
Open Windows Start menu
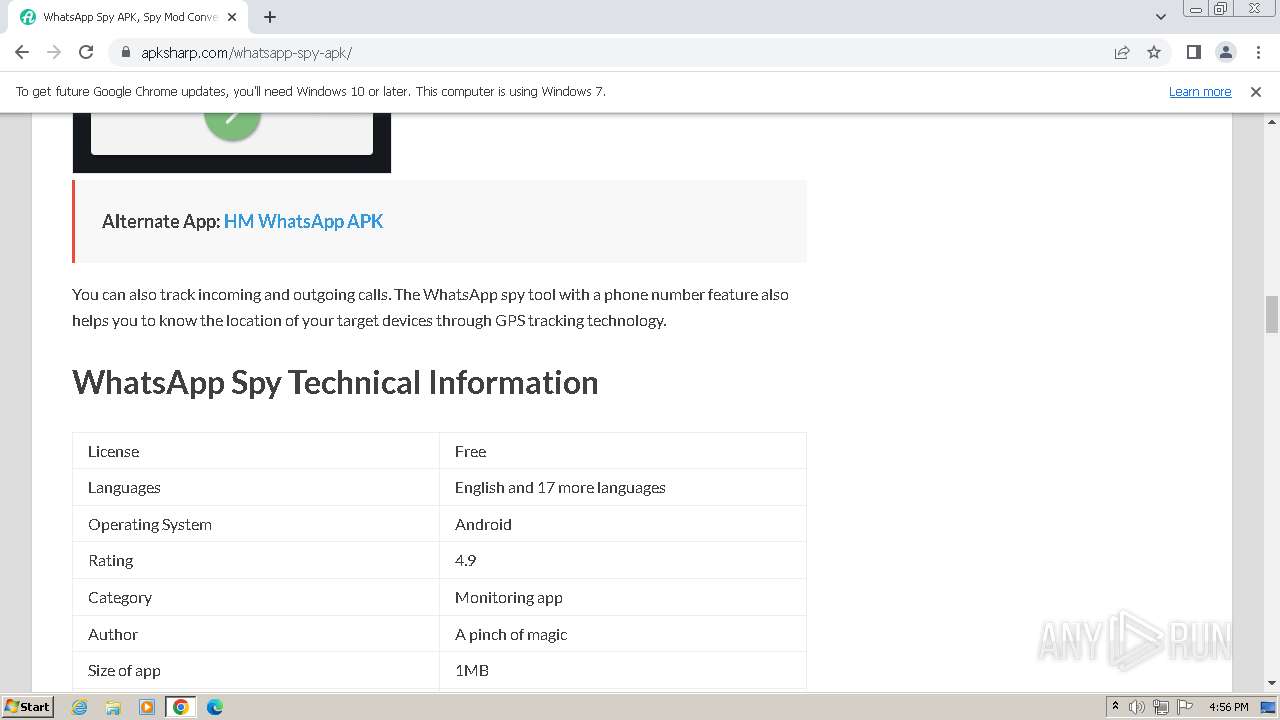(x=28, y=706)
